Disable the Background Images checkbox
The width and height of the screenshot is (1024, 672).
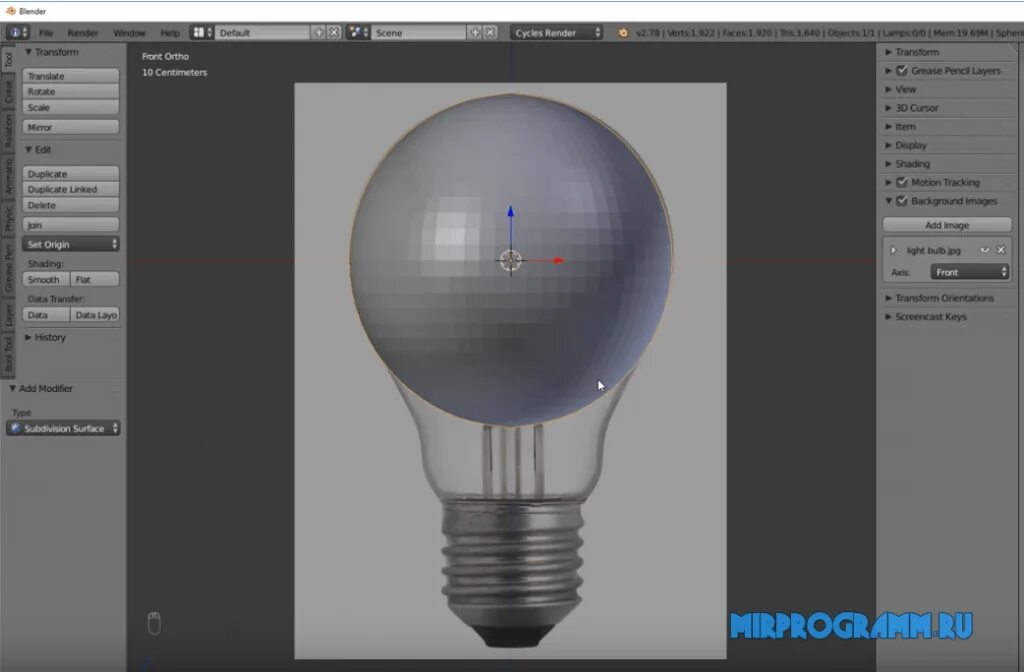[x=902, y=201]
